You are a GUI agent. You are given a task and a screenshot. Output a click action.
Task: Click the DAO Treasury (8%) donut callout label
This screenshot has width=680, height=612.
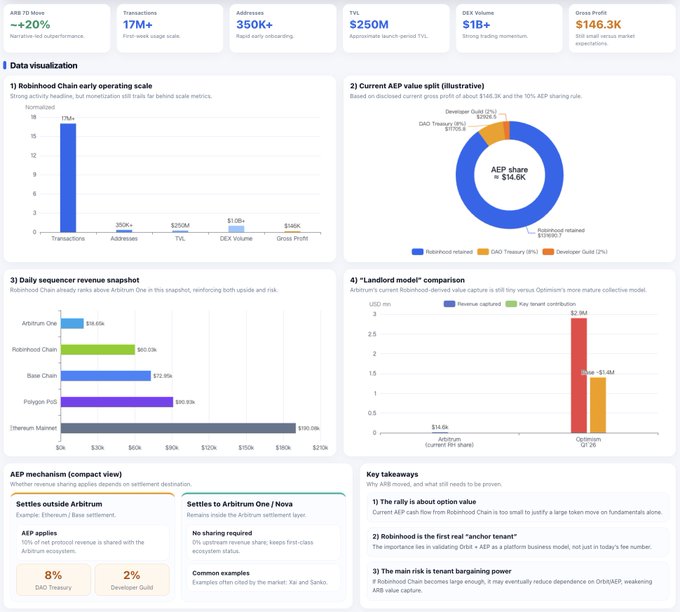point(442,126)
